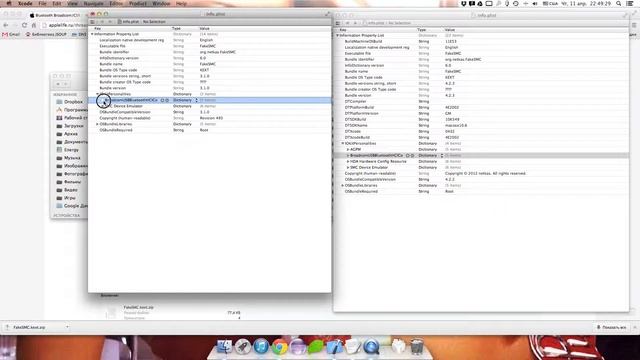The image size is (640, 360).
Task: Select BuildMachineOSBuild row in right window
Action: 481,42
